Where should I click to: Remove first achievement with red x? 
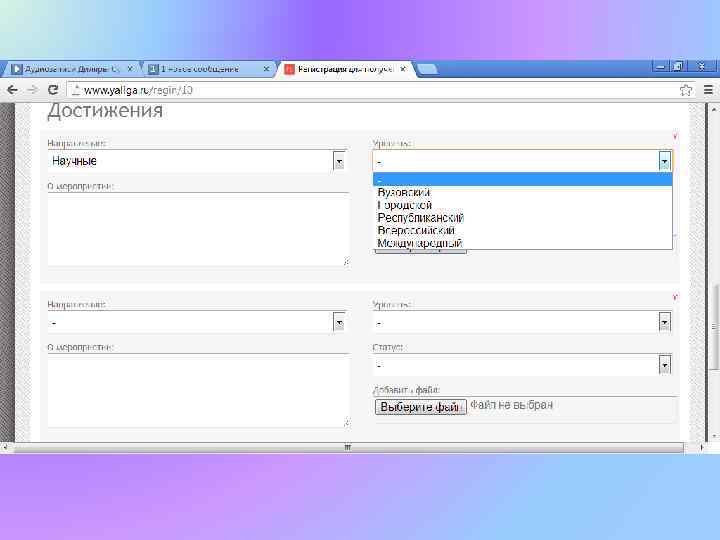[675, 136]
